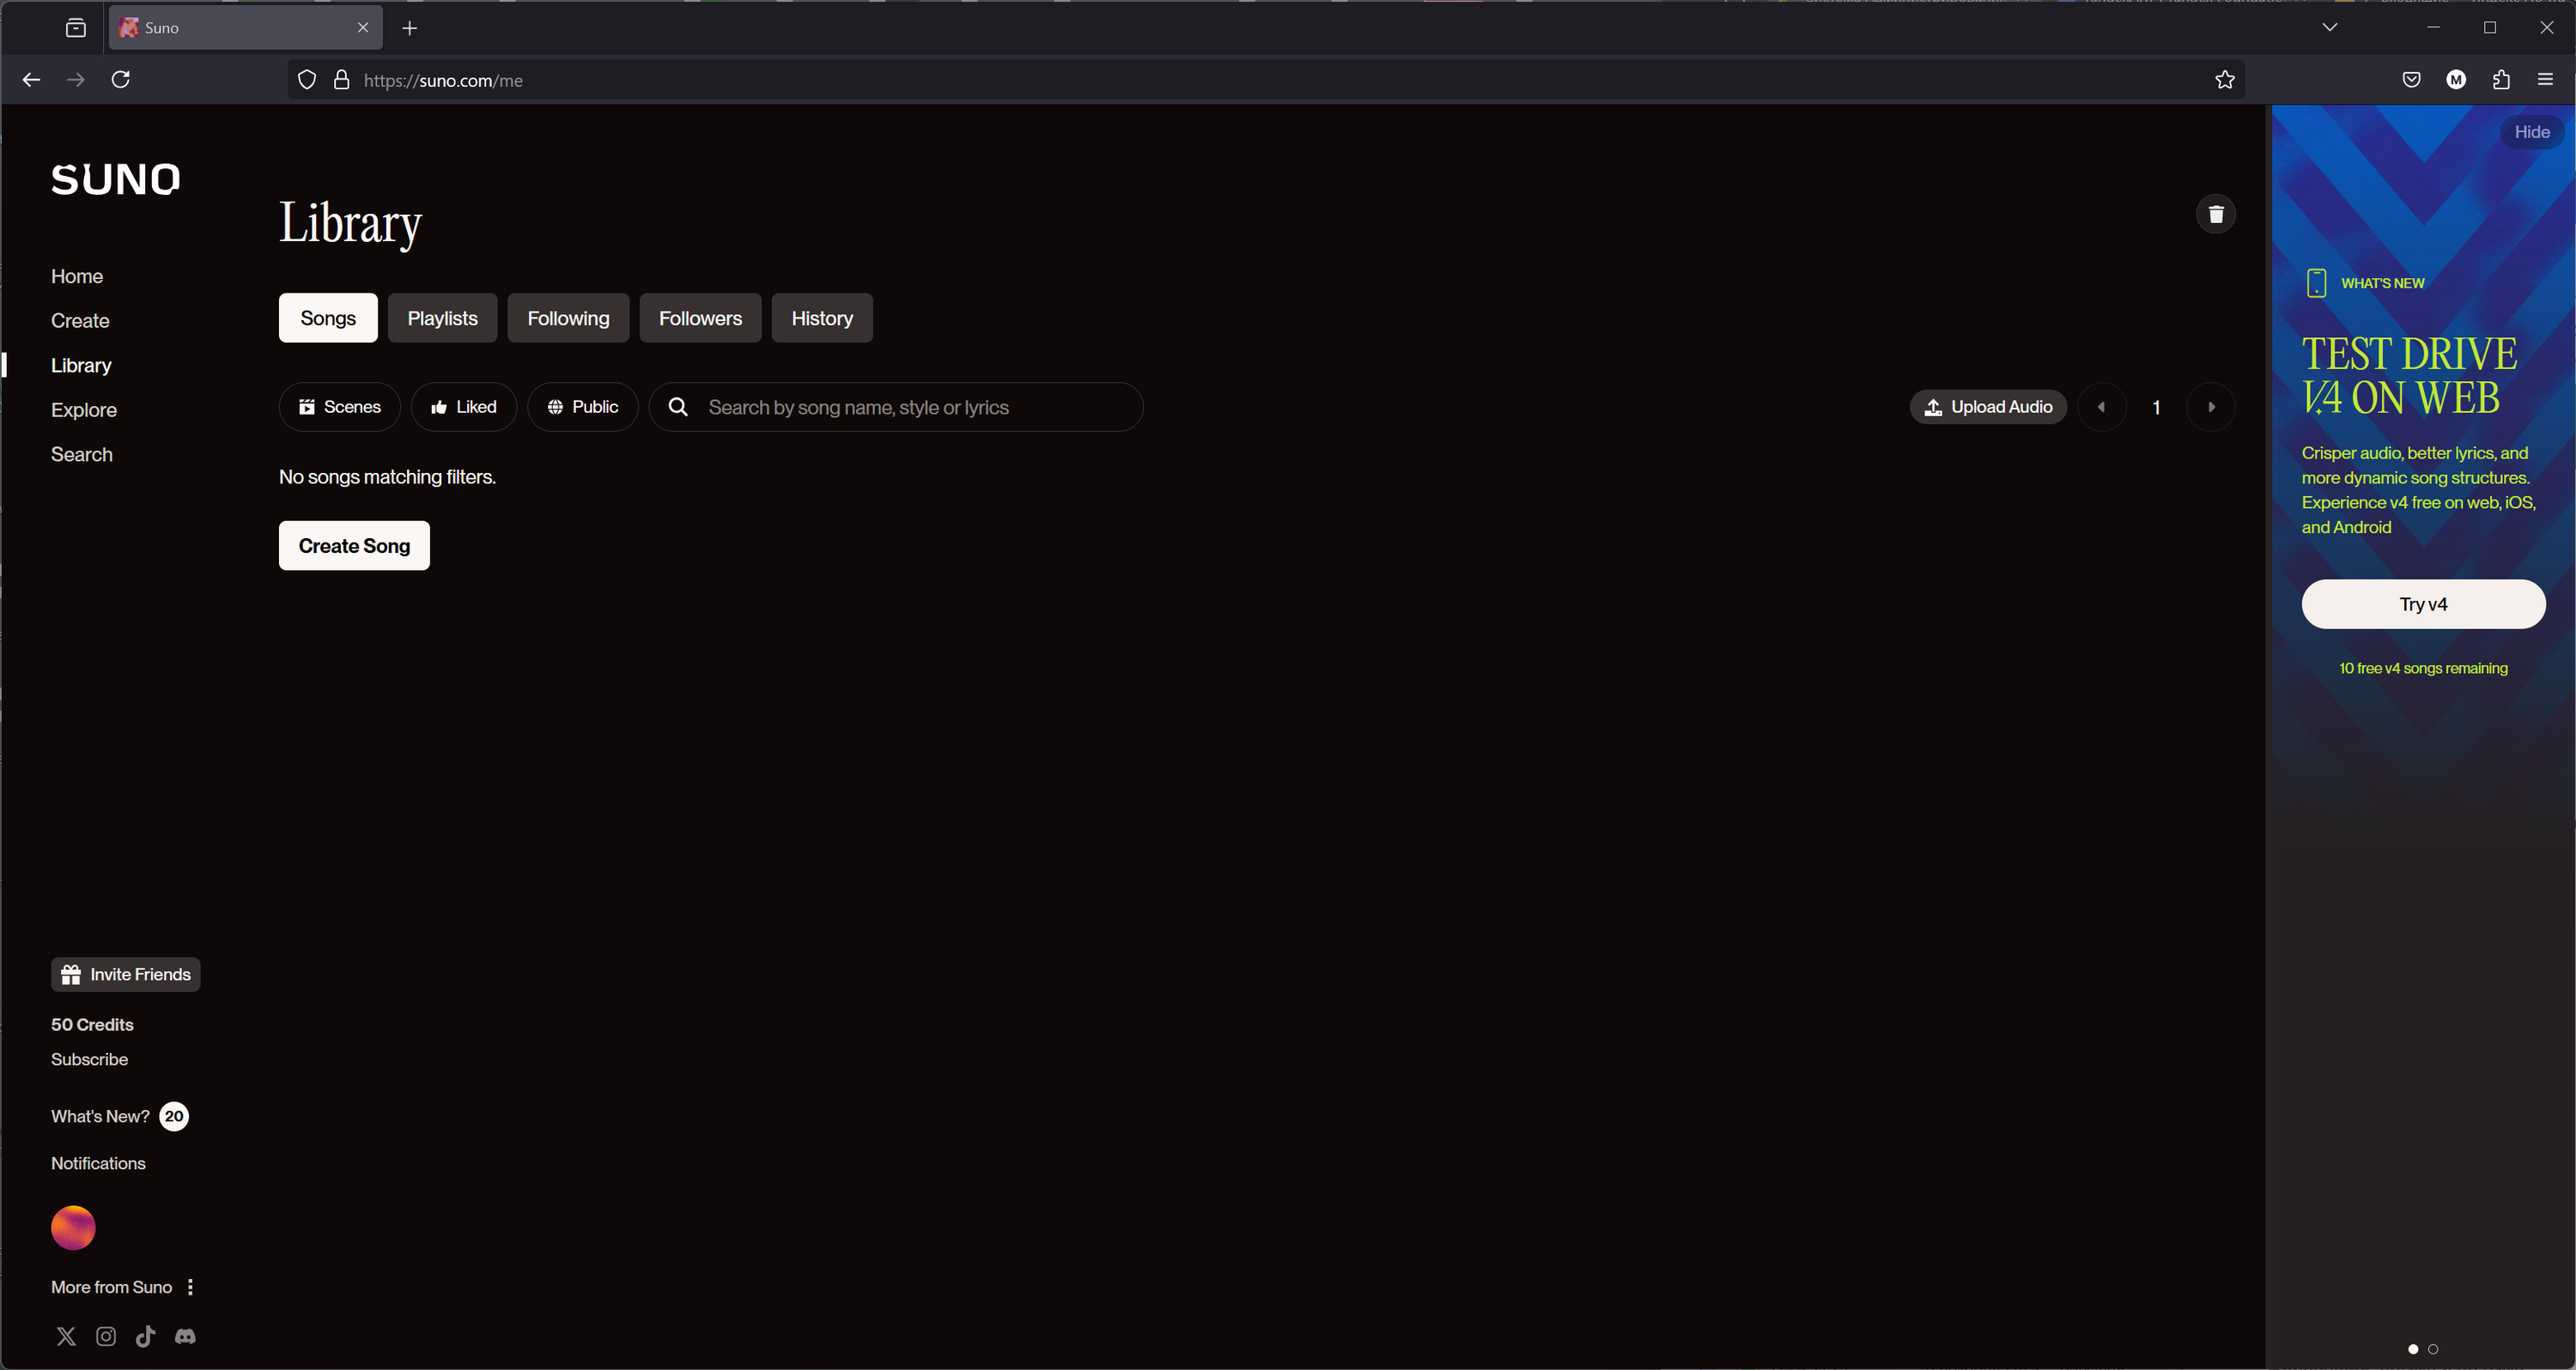Bookmark this page with star icon
The image size is (2576, 1370).
coord(2224,80)
